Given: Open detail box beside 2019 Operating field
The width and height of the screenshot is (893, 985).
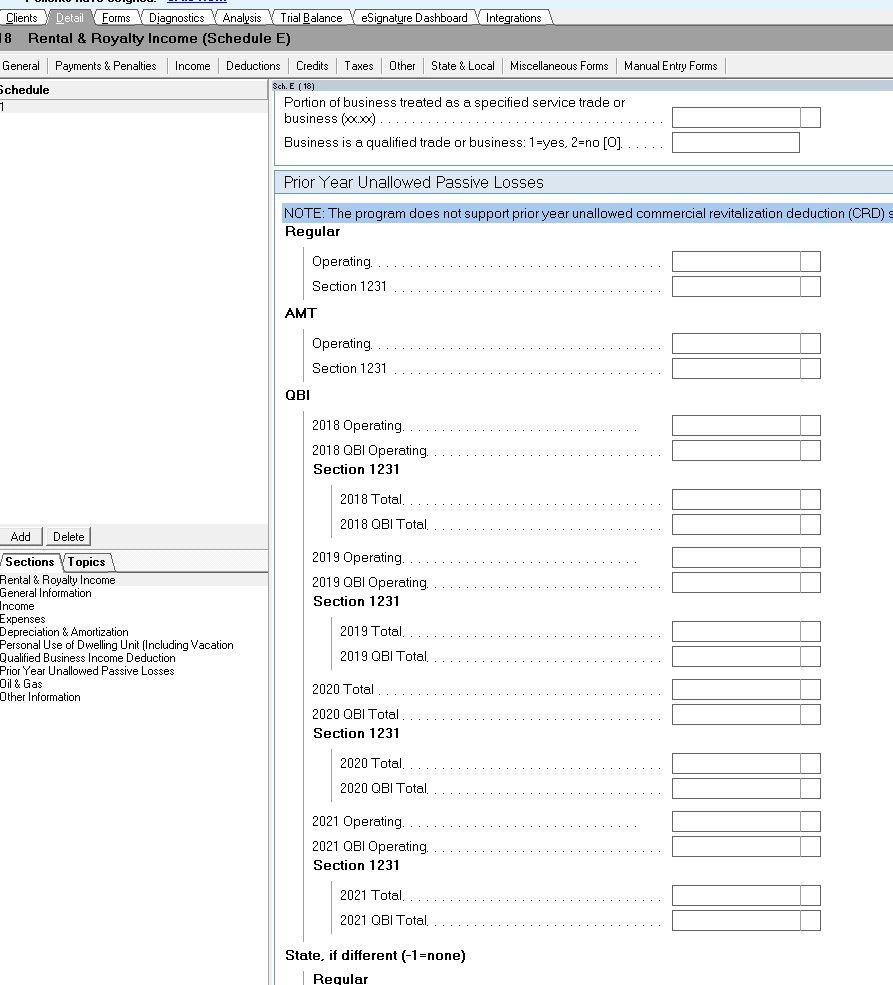Looking at the screenshot, I should pos(811,557).
